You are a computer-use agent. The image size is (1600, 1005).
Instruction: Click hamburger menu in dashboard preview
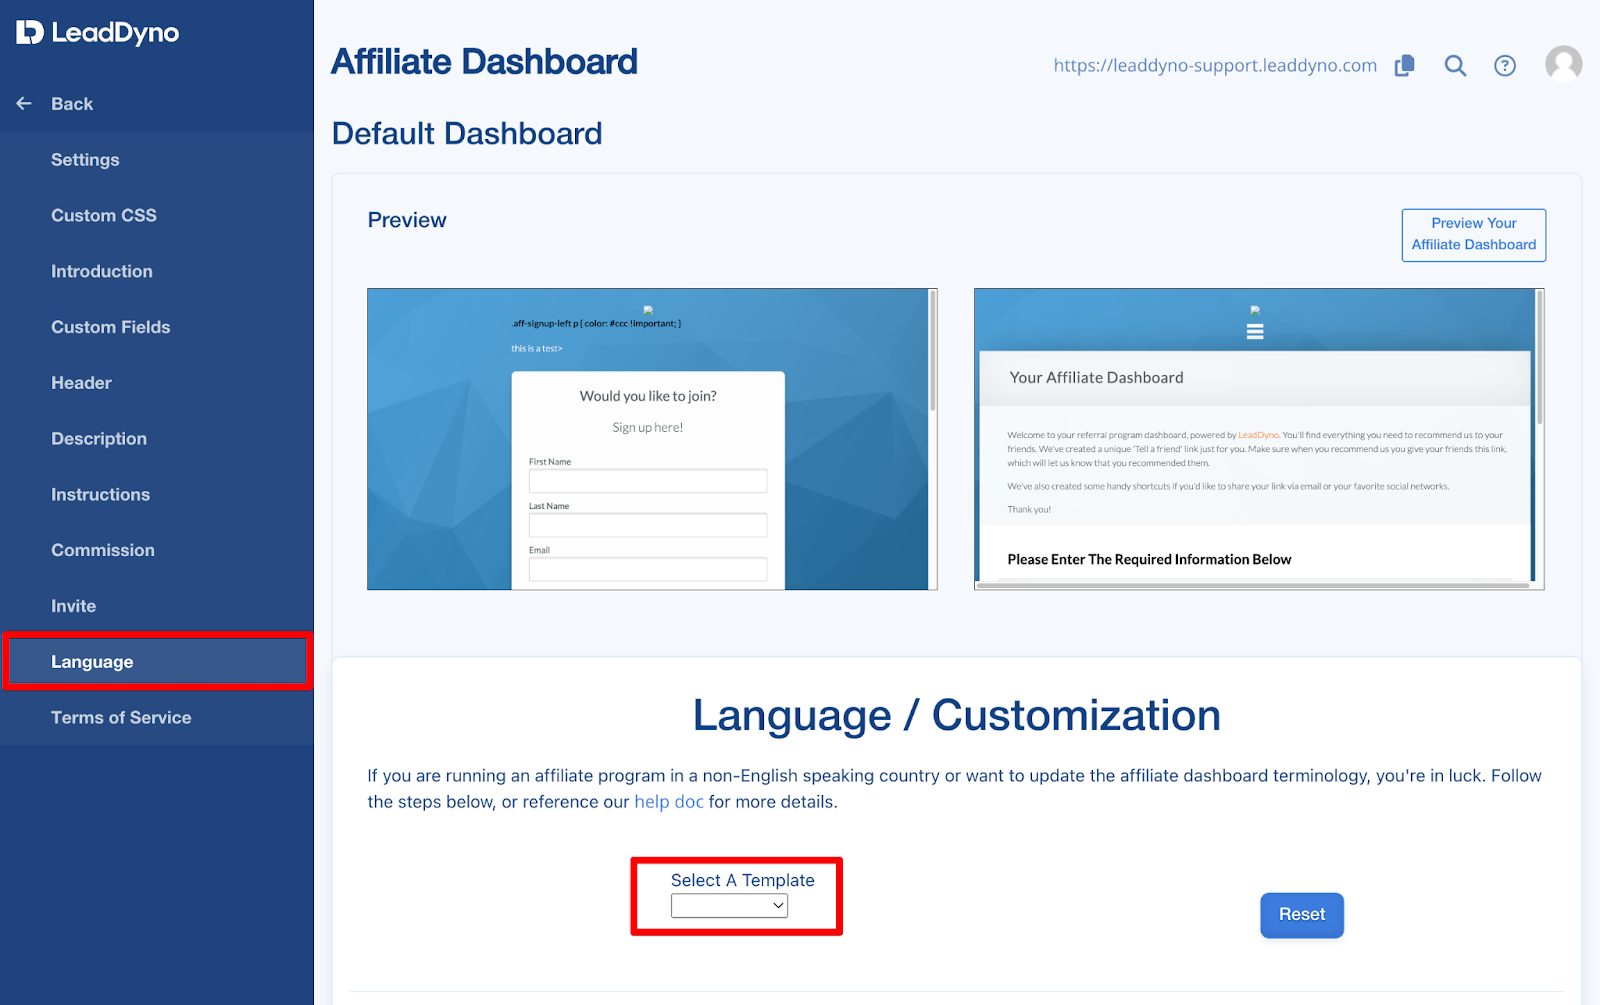1255,332
